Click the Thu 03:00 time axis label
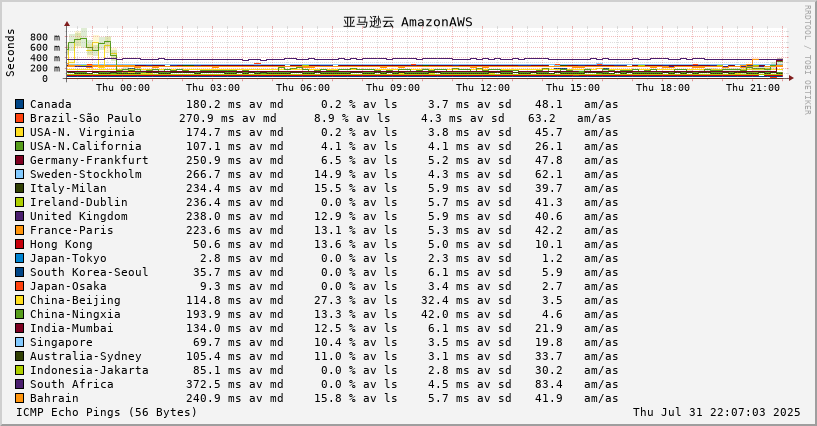 (x=213, y=87)
